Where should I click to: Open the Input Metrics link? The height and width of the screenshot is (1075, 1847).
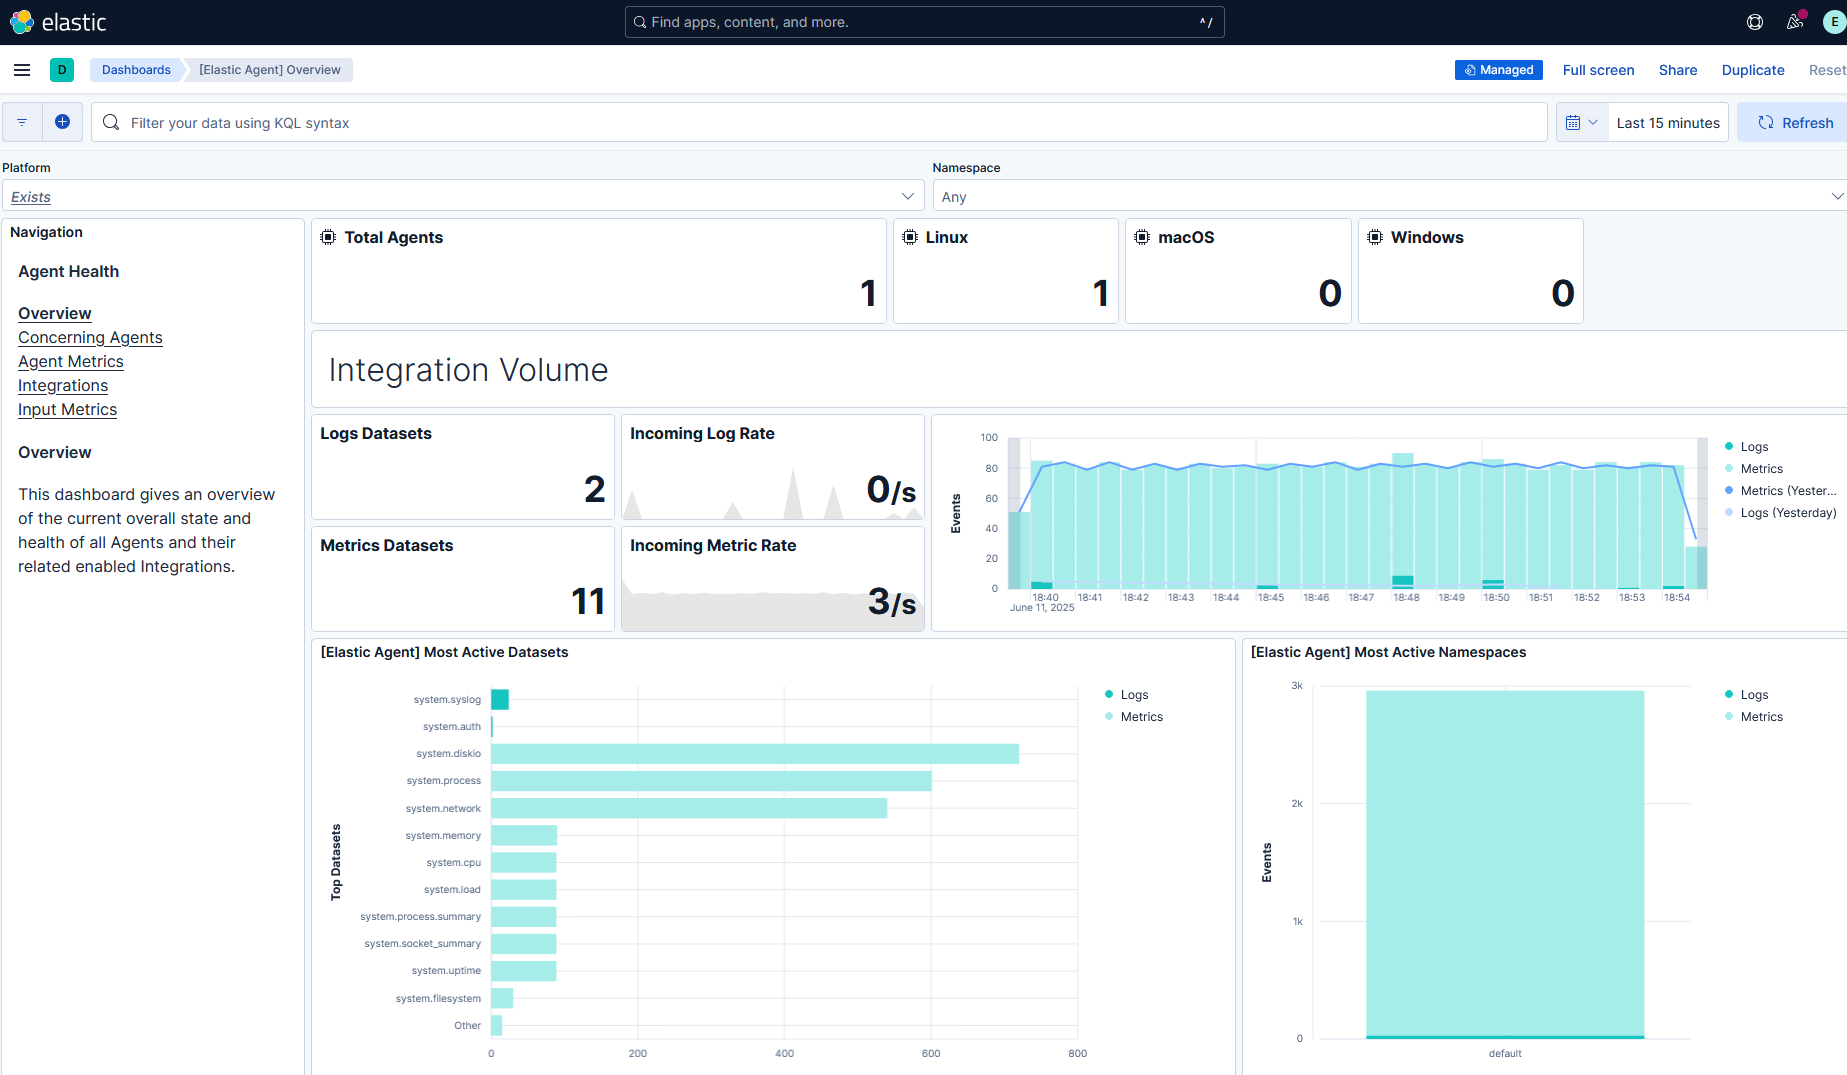point(67,409)
